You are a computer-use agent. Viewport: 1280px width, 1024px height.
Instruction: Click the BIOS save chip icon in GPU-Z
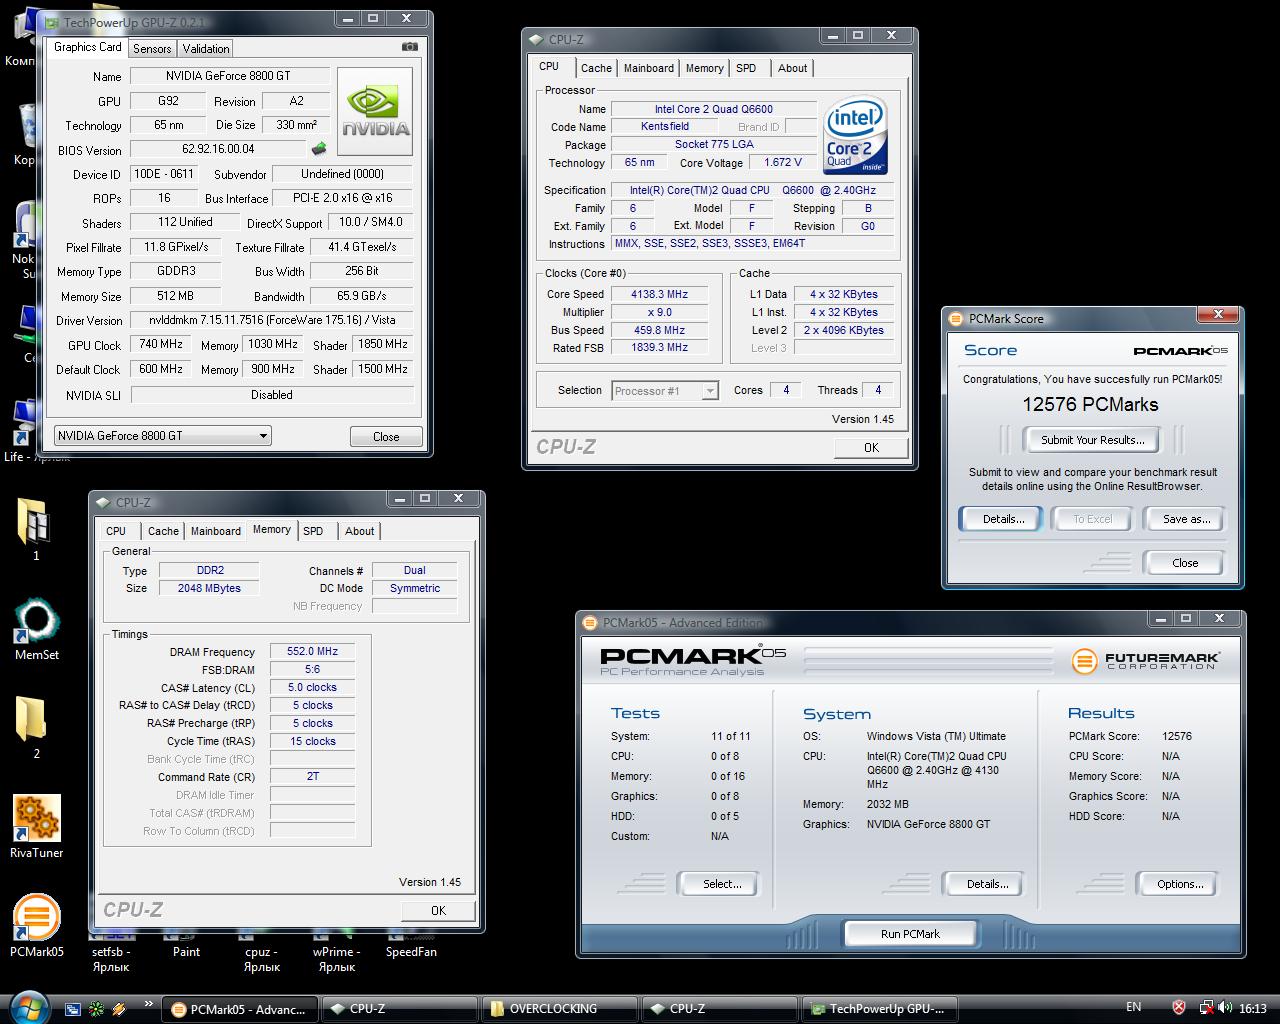319,149
